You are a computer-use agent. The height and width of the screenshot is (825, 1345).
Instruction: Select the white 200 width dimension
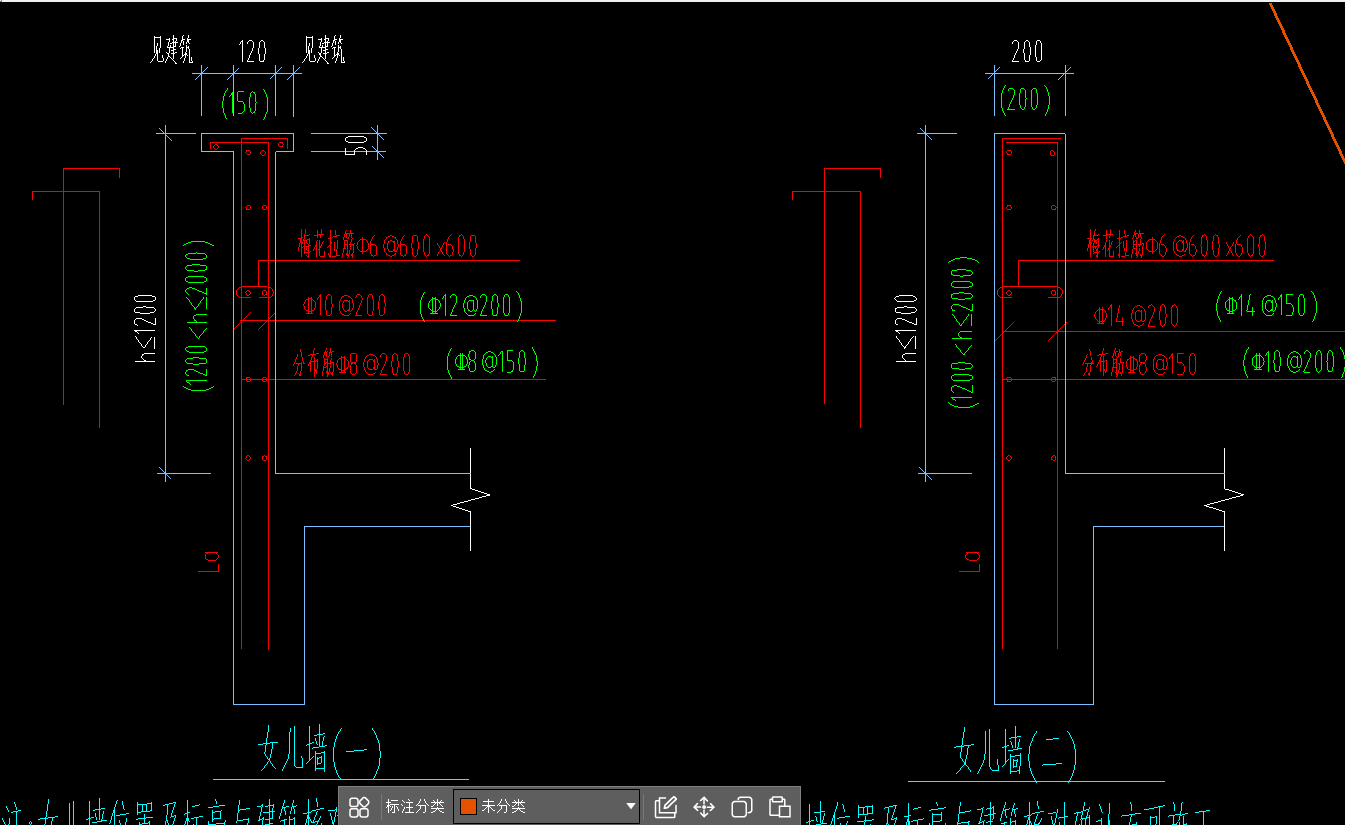[1028, 52]
